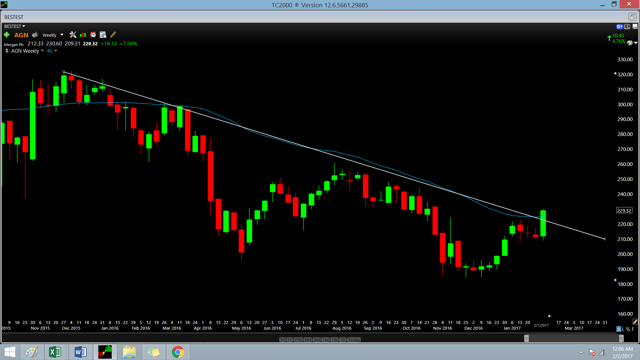Toggle logarithmic scale L button
This screenshot has height=360, width=640.
623,329
